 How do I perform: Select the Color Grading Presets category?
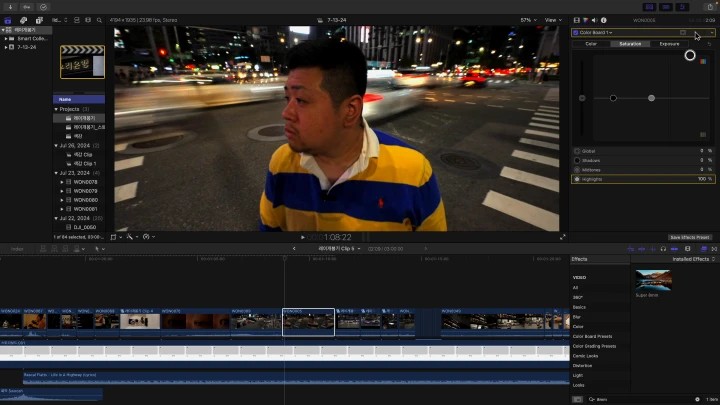(594, 346)
